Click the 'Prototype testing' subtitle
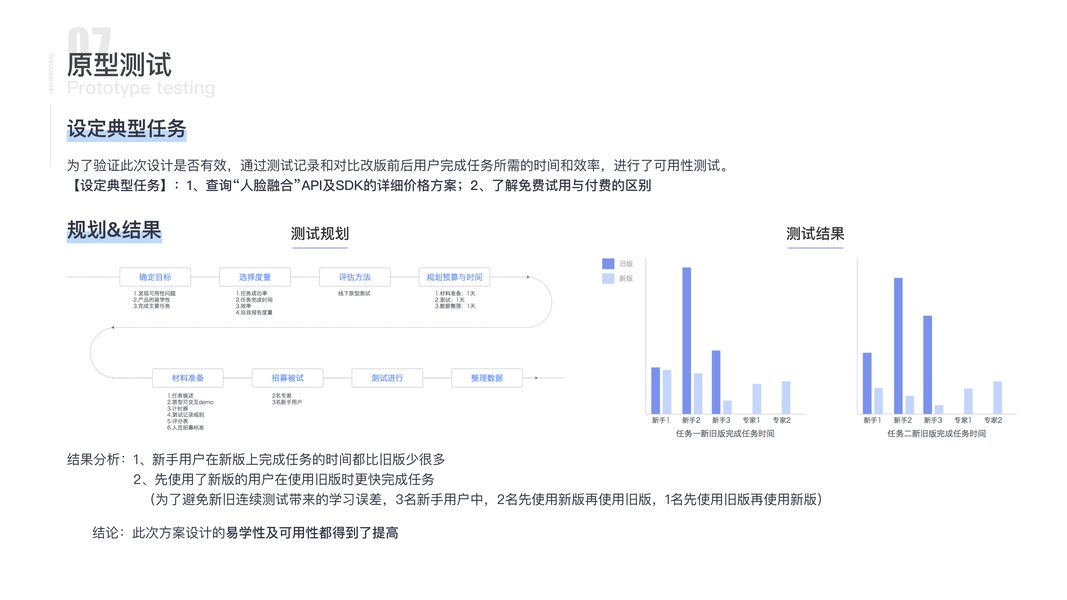 pos(141,88)
